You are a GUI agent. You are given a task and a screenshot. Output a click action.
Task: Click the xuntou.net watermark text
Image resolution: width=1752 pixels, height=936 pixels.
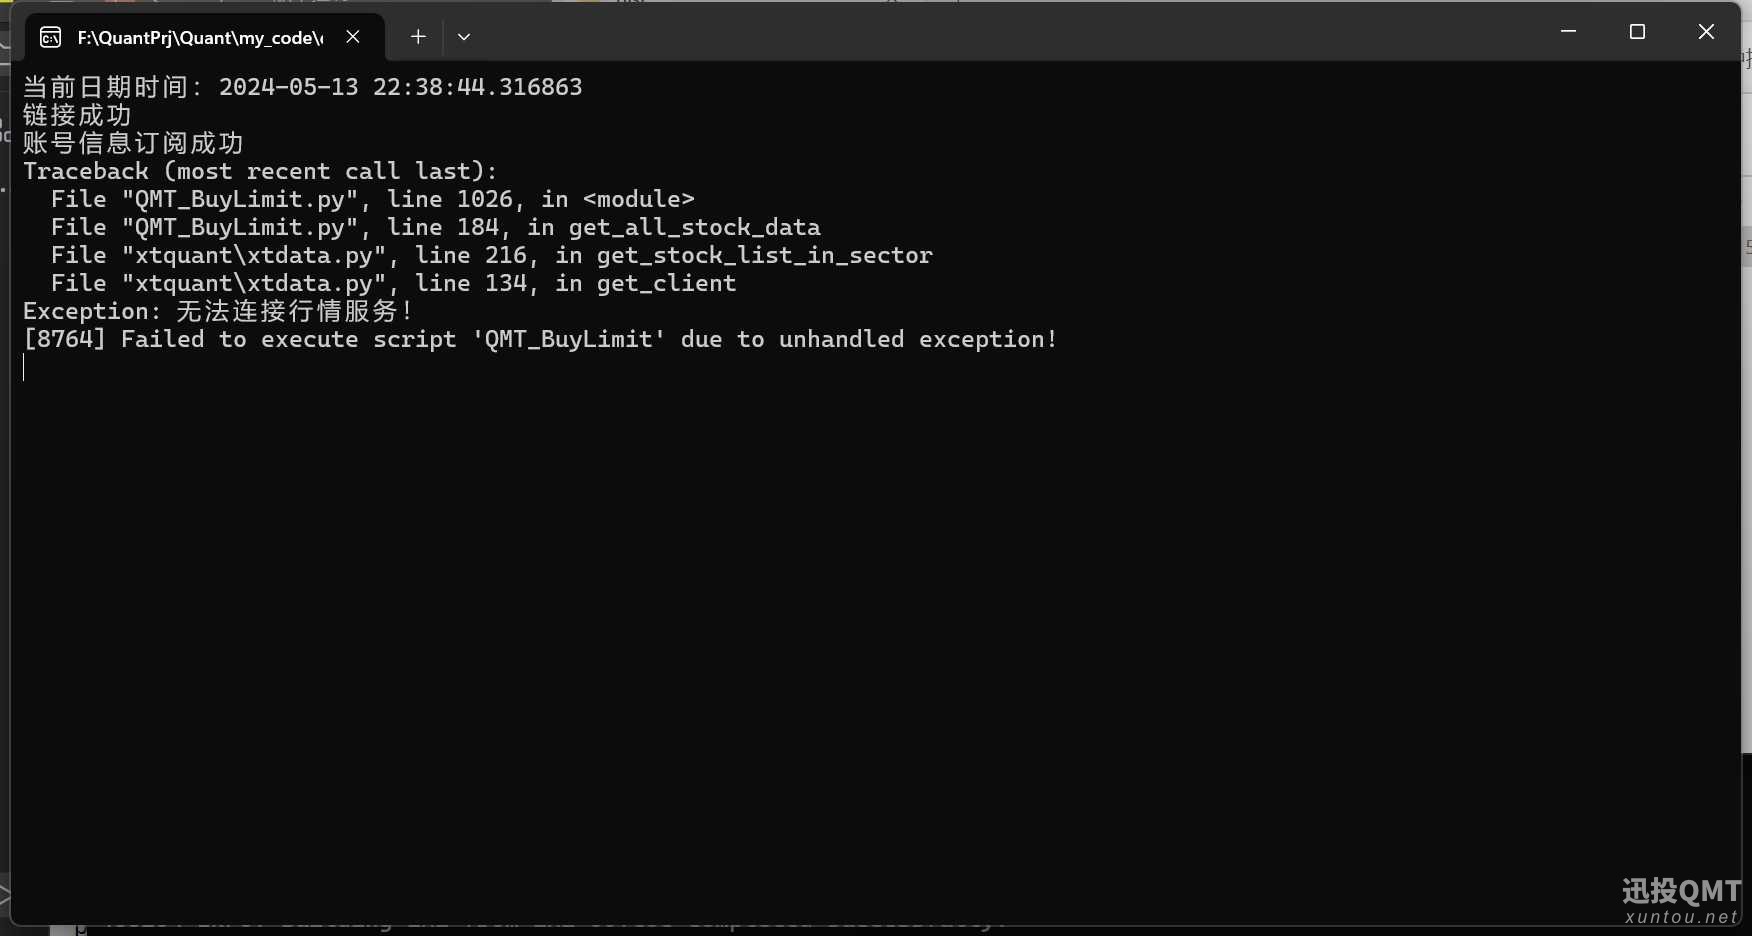pyautogui.click(x=1682, y=917)
